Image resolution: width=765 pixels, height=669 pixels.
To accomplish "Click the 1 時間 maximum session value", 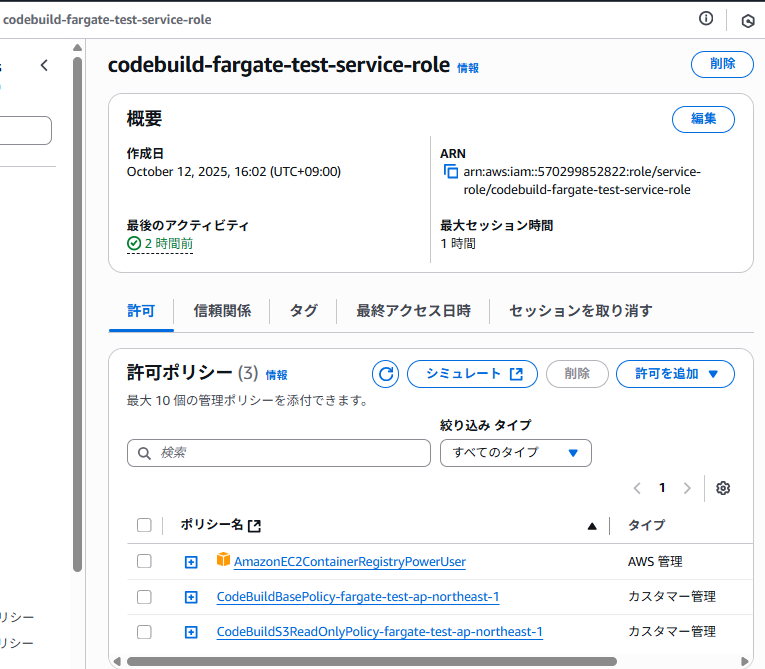I will [x=458, y=243].
